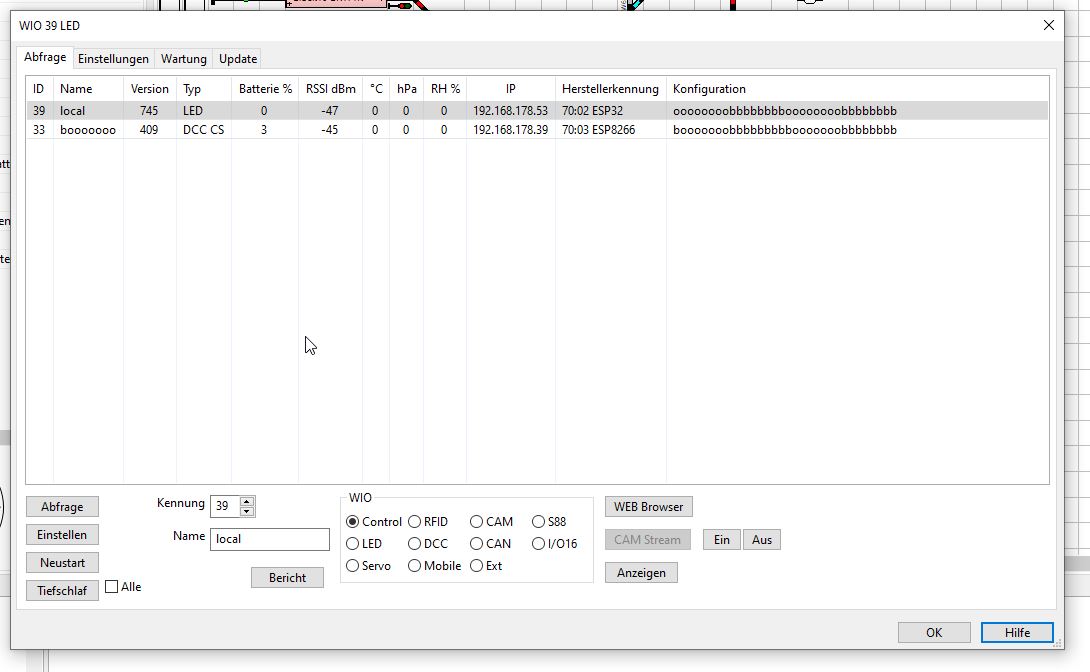The width and height of the screenshot is (1090, 672).
Task: Click the Name input field
Action: [269, 539]
